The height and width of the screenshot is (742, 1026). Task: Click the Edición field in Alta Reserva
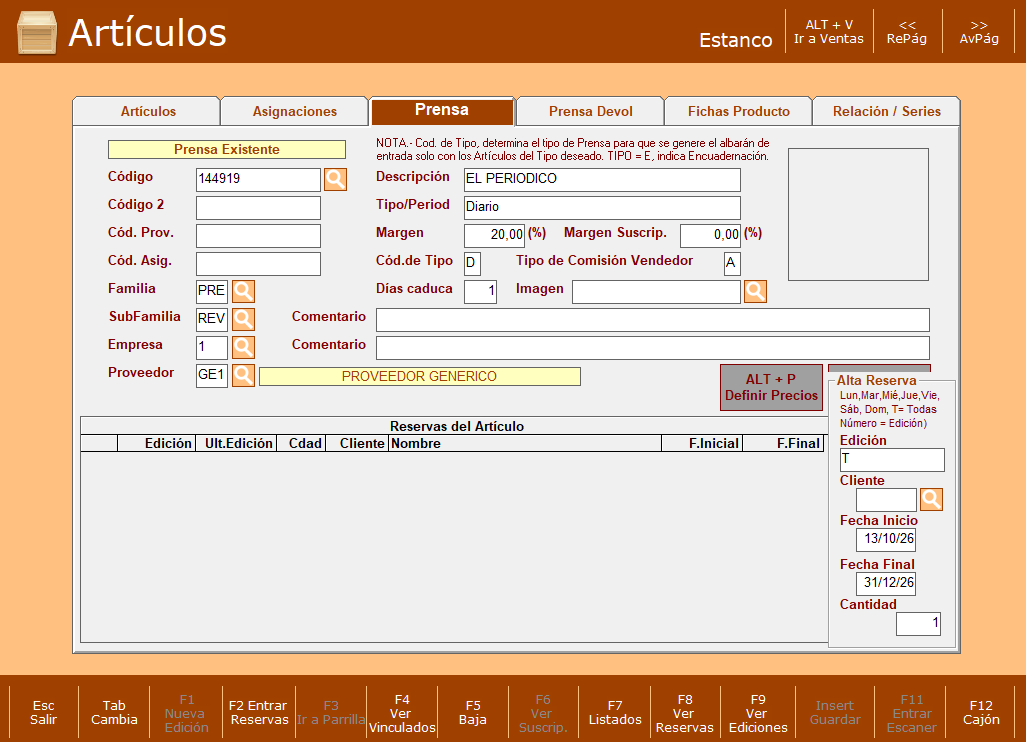click(x=892, y=459)
